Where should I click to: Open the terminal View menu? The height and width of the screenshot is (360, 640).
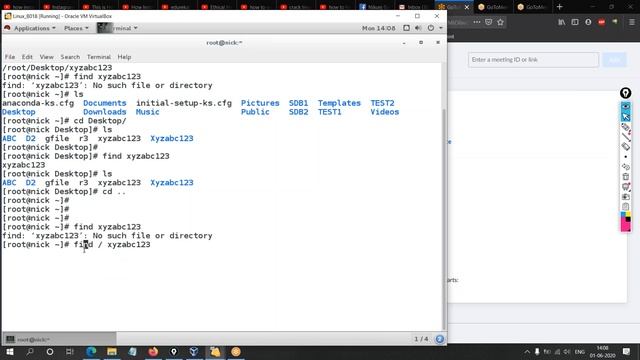(x=47, y=57)
